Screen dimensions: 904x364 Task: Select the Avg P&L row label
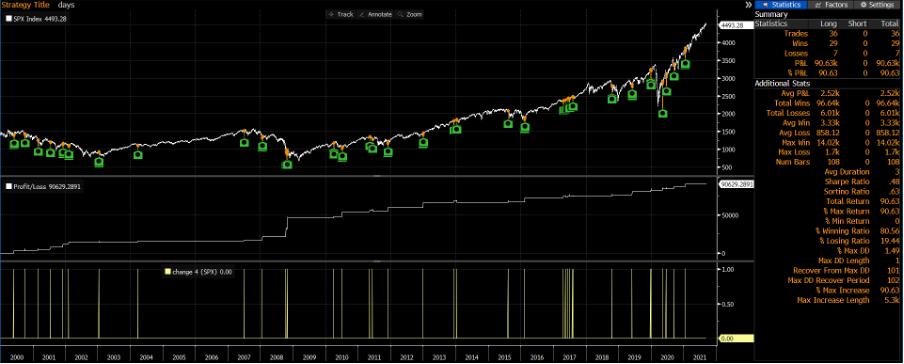796,93
